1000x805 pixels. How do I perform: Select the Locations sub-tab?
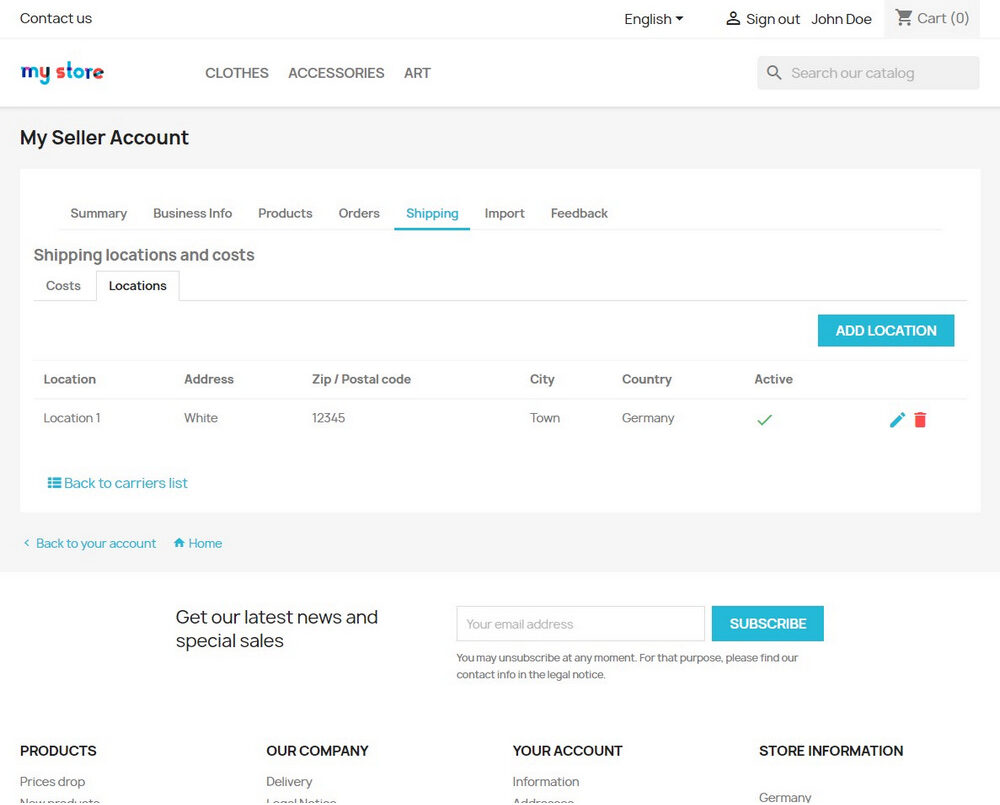click(x=138, y=286)
